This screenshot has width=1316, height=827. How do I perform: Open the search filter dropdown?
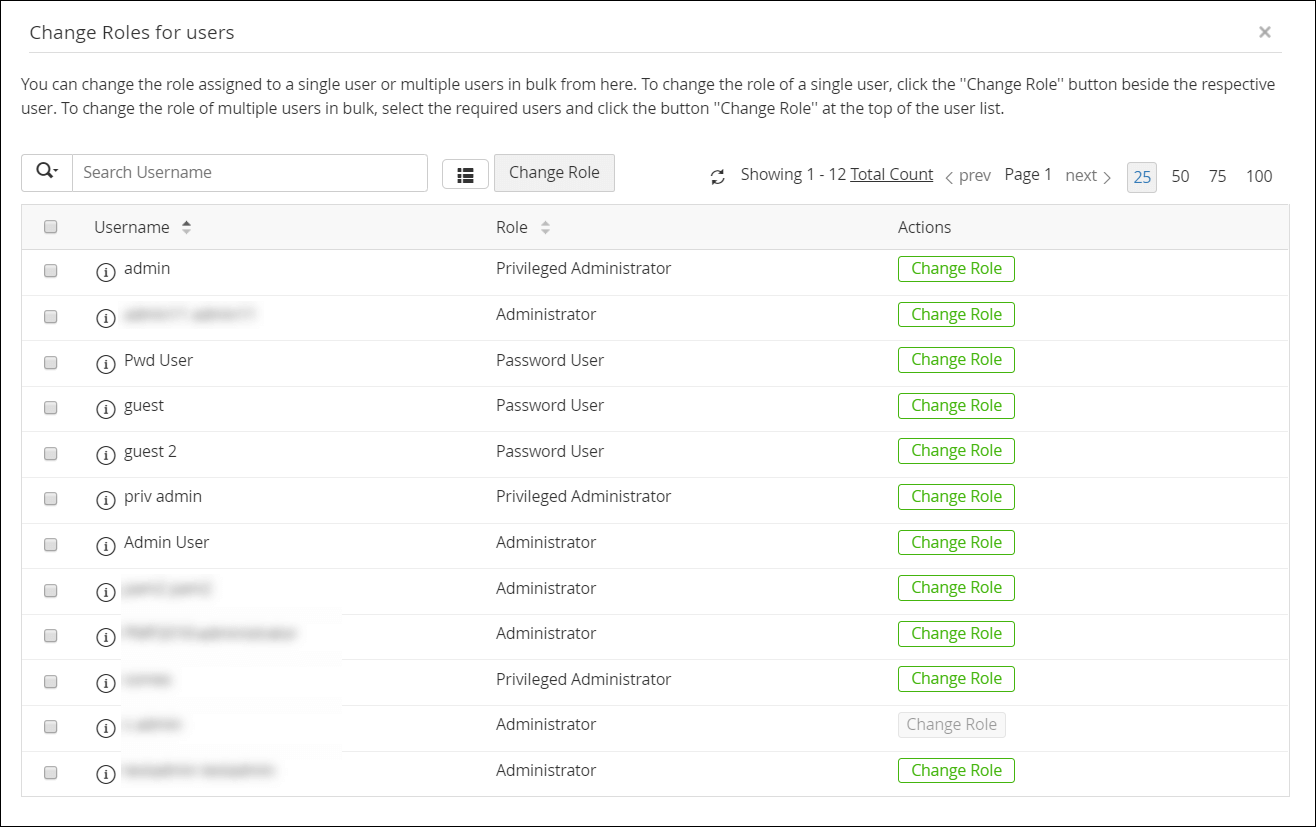pyautogui.click(x=47, y=172)
